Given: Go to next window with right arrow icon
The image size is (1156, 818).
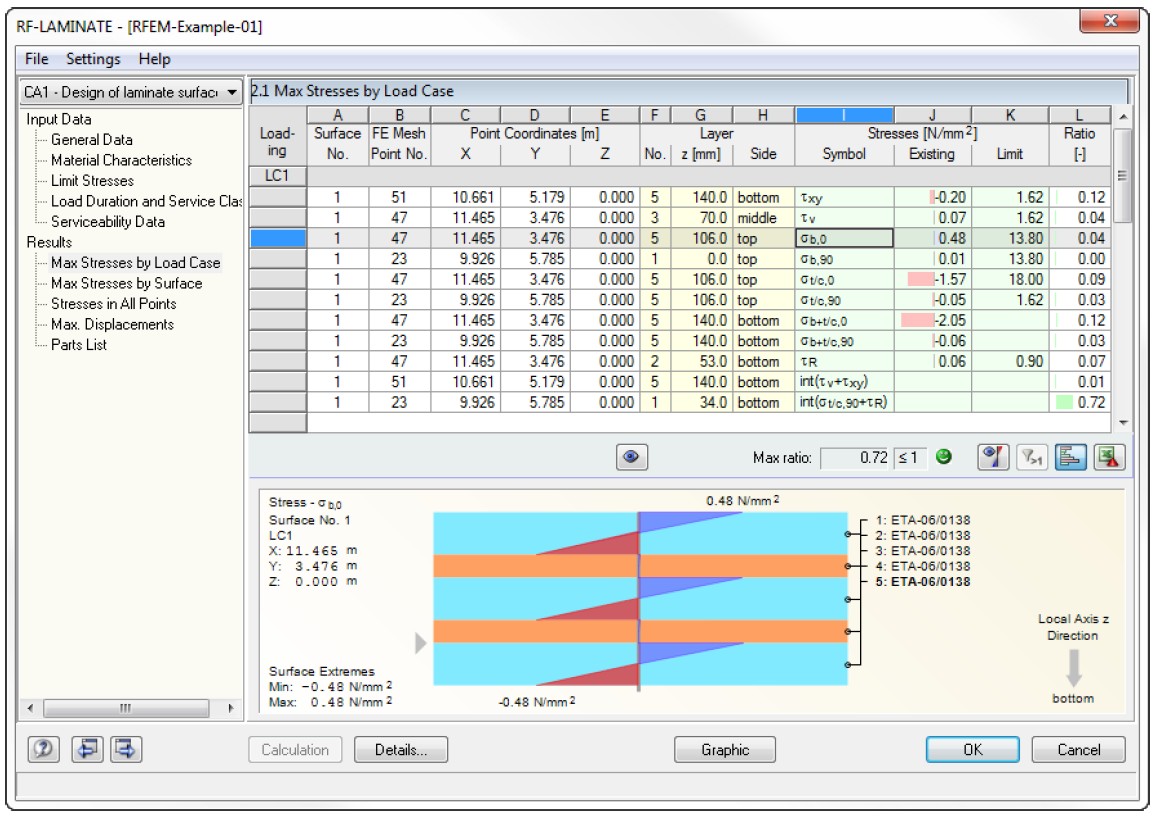Looking at the screenshot, I should click(124, 749).
